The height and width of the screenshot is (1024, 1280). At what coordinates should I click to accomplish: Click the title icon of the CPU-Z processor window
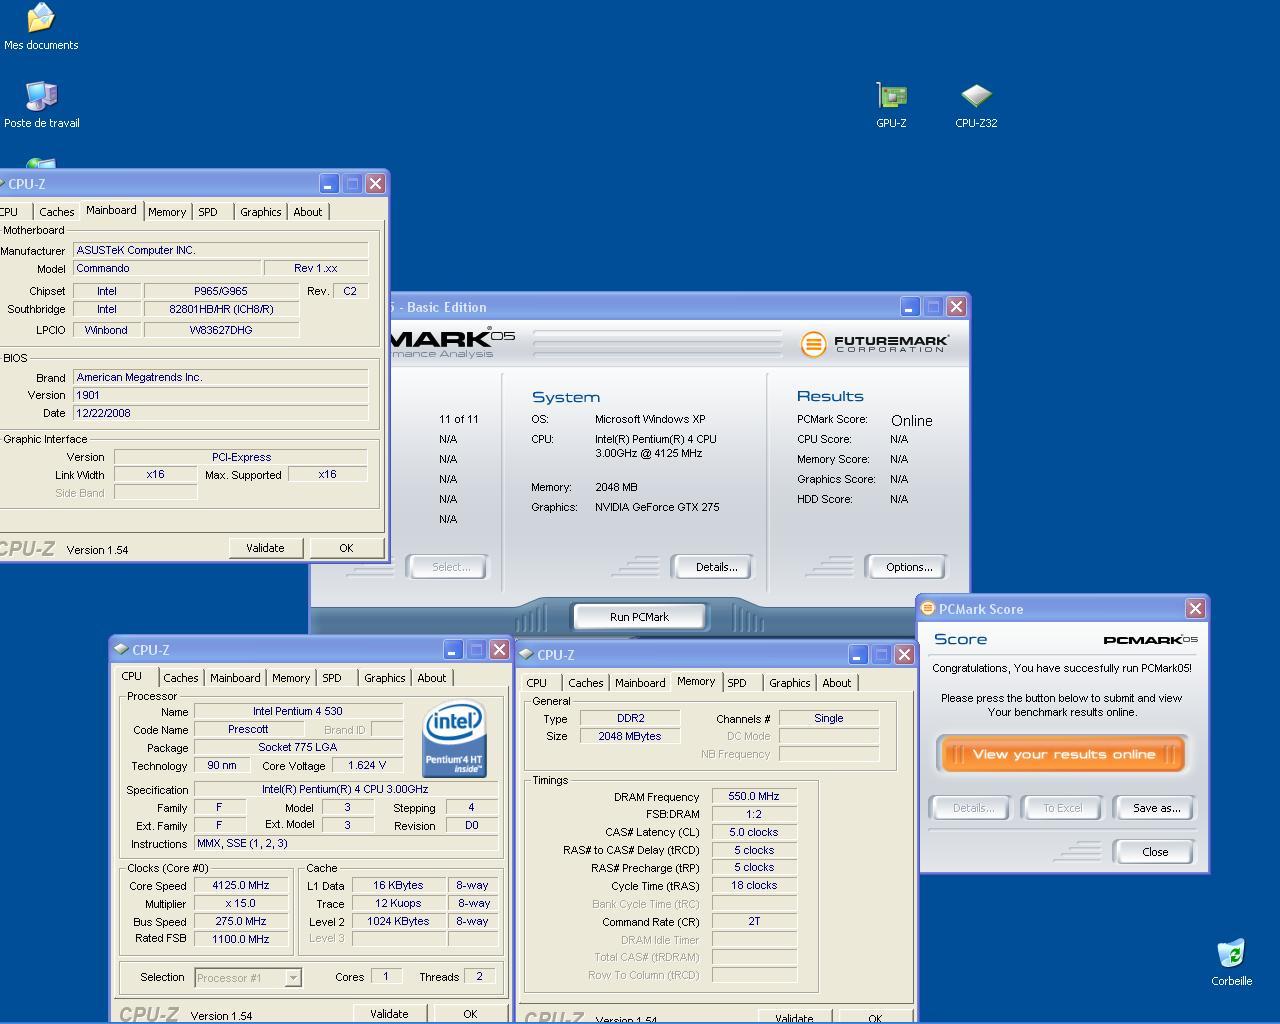(121, 649)
